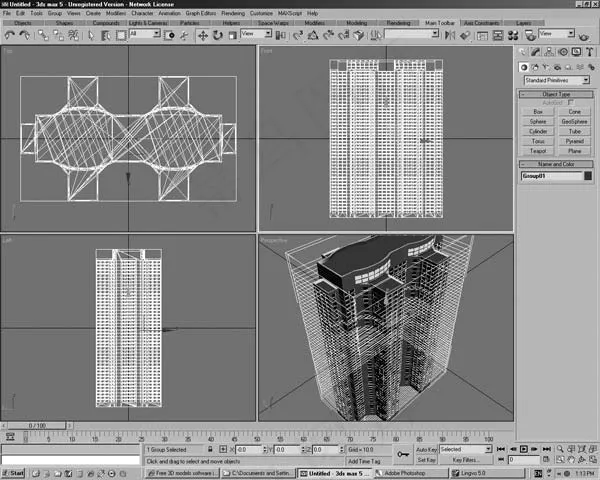Click the Select and Move tool
Image resolution: width=600 pixels, height=480 pixels.
click(203, 34)
